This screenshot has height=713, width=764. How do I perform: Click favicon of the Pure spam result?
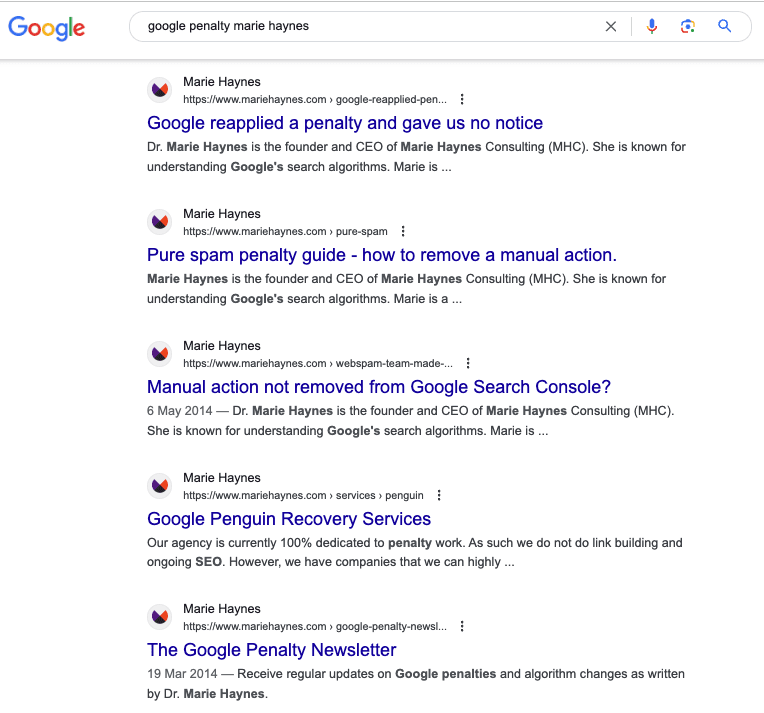[160, 222]
